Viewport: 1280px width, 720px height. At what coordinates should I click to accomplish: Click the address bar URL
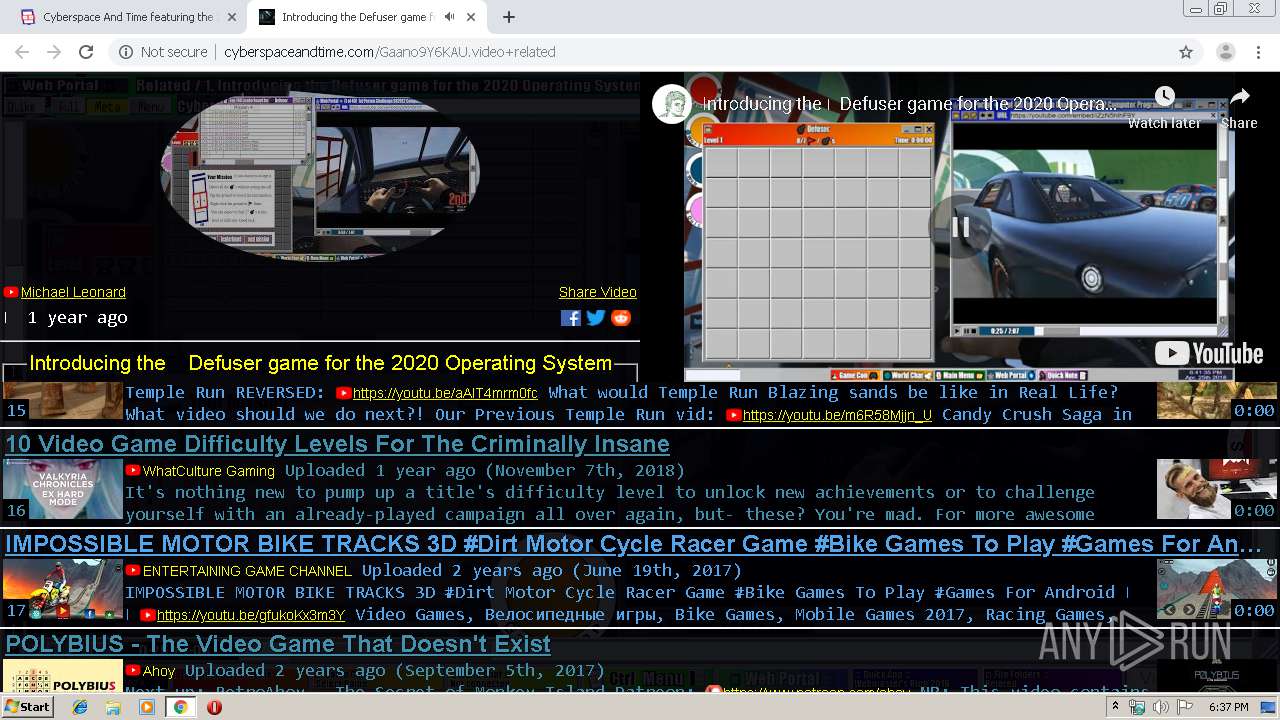click(390, 52)
